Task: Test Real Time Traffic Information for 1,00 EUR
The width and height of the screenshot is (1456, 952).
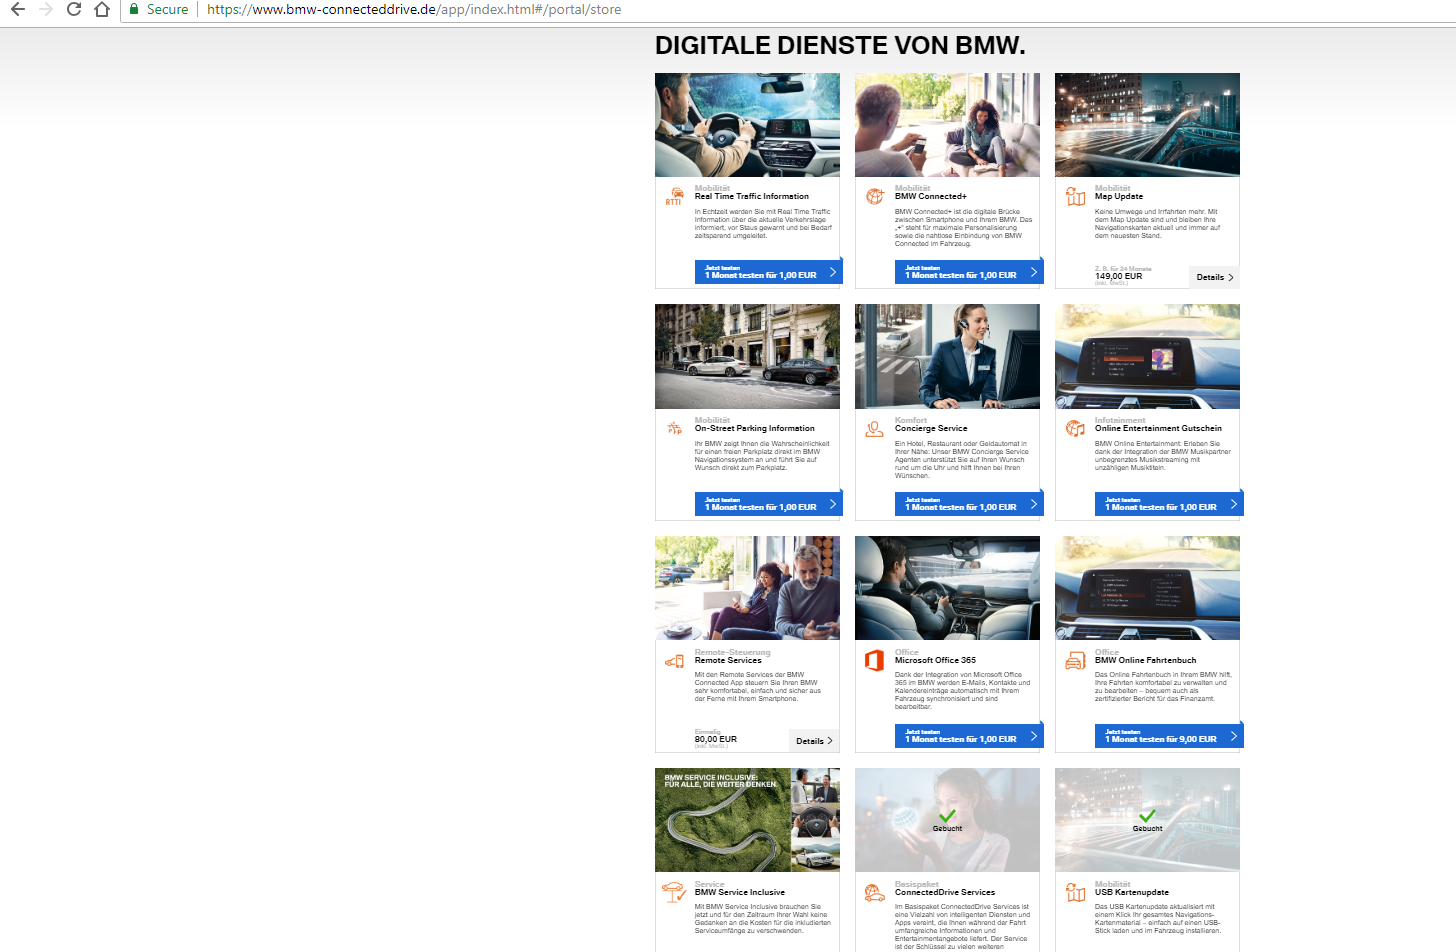Action: [x=768, y=272]
